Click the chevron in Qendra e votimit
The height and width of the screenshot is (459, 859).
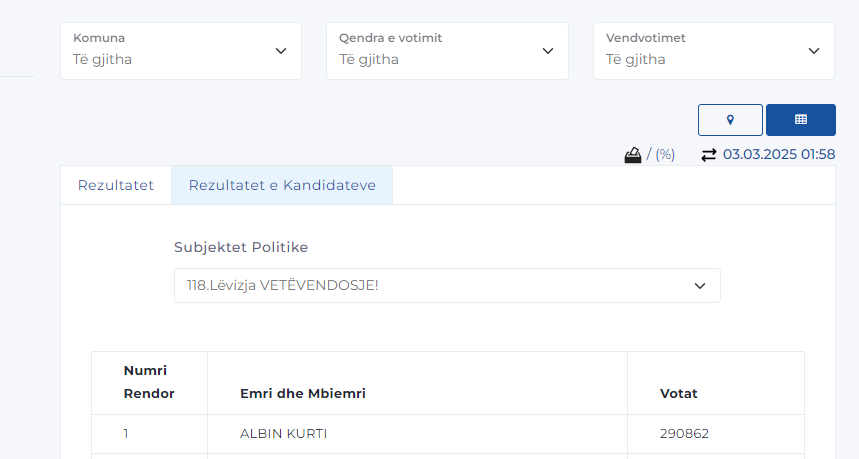548,51
